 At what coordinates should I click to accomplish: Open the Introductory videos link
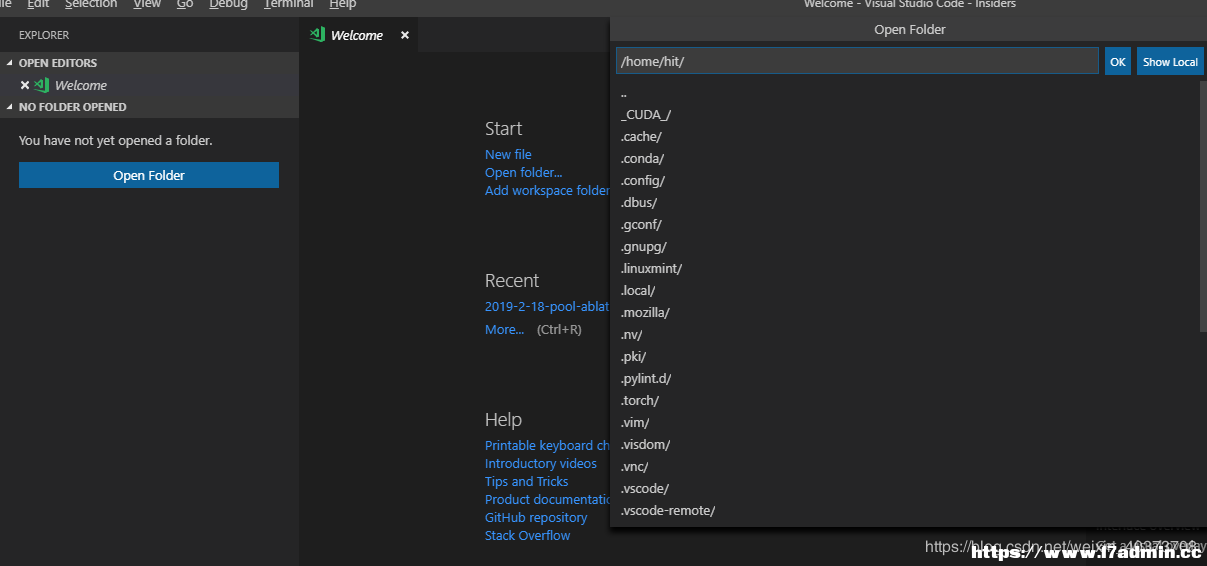point(541,463)
